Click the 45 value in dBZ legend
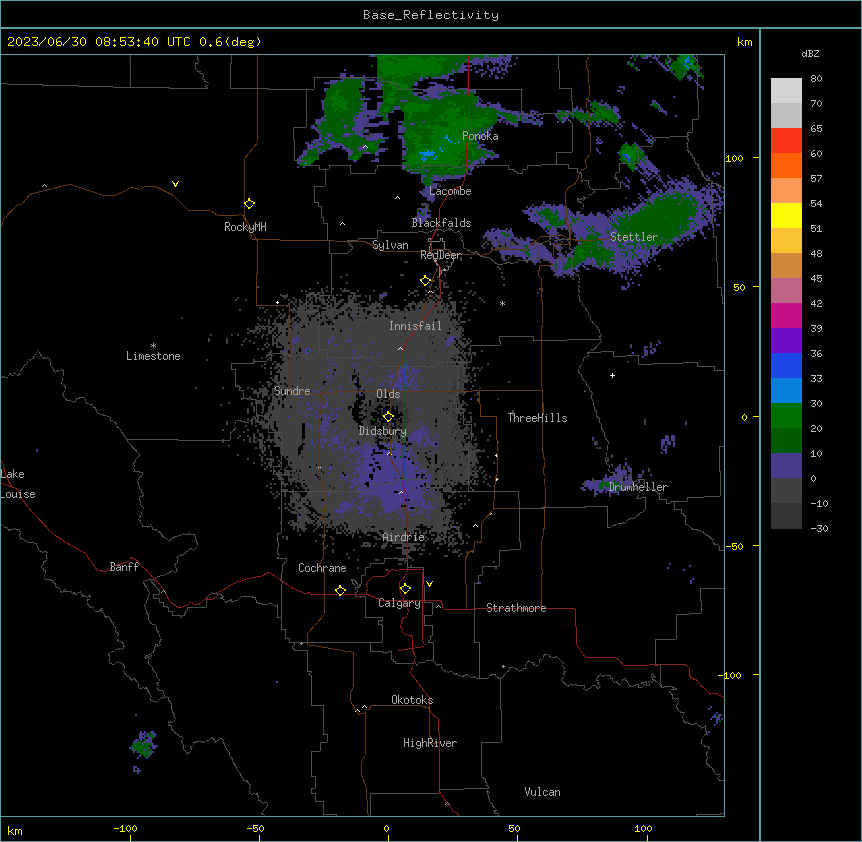The image size is (862, 842). (816, 279)
